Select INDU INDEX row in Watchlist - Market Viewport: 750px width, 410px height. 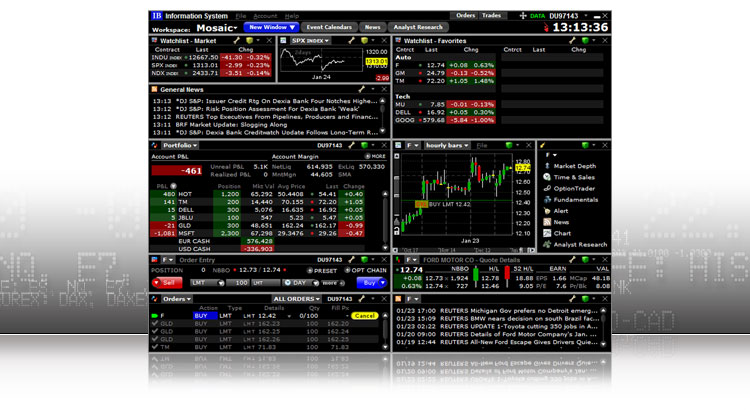coord(211,57)
